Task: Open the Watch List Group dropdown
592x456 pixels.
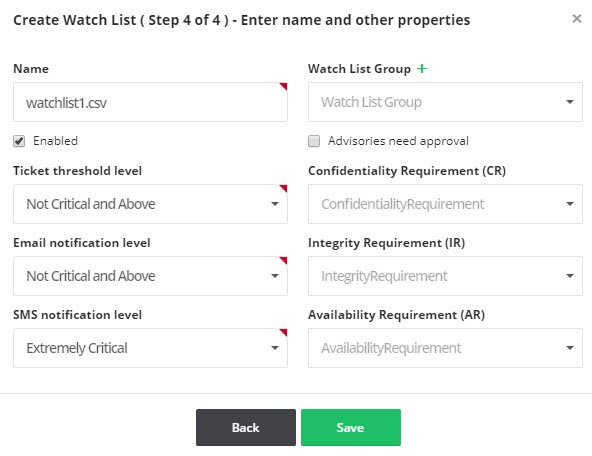Action: point(445,102)
